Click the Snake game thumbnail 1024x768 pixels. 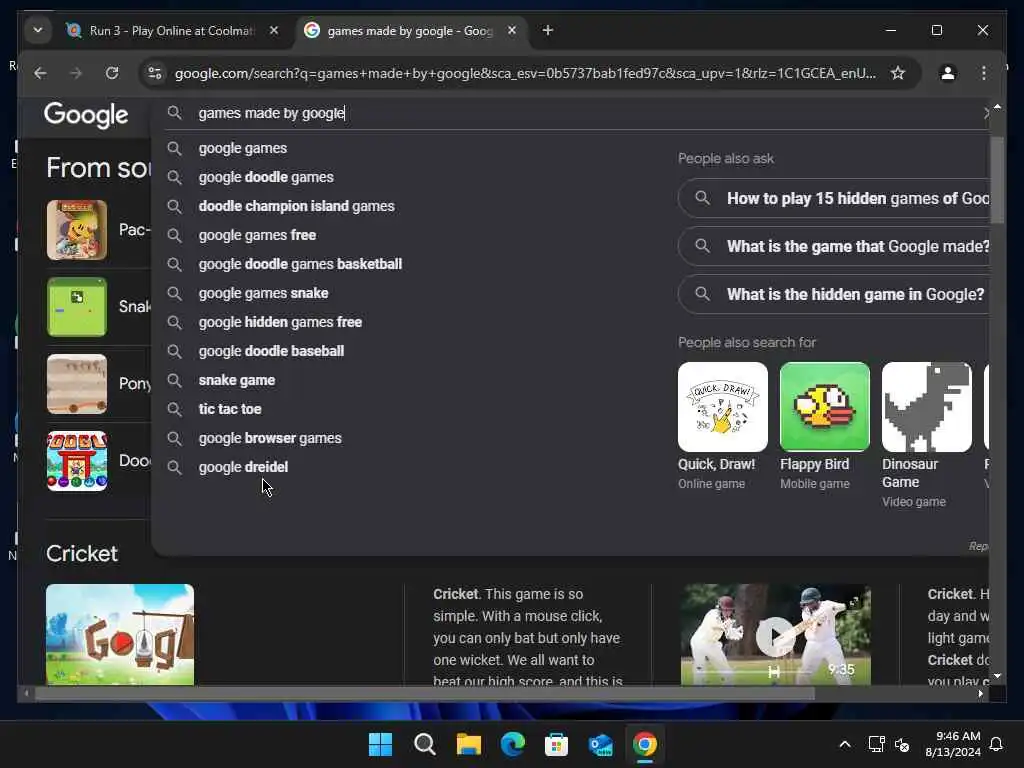tap(77, 307)
